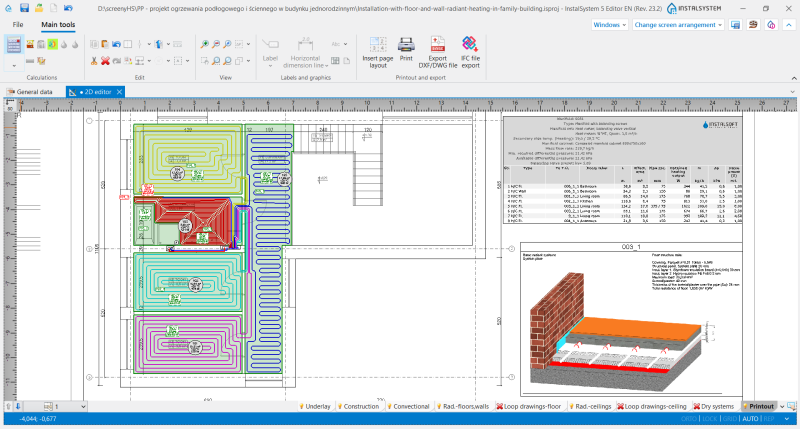Click IFC file export button
800x429 pixels.
pyautogui.click(x=470, y=52)
